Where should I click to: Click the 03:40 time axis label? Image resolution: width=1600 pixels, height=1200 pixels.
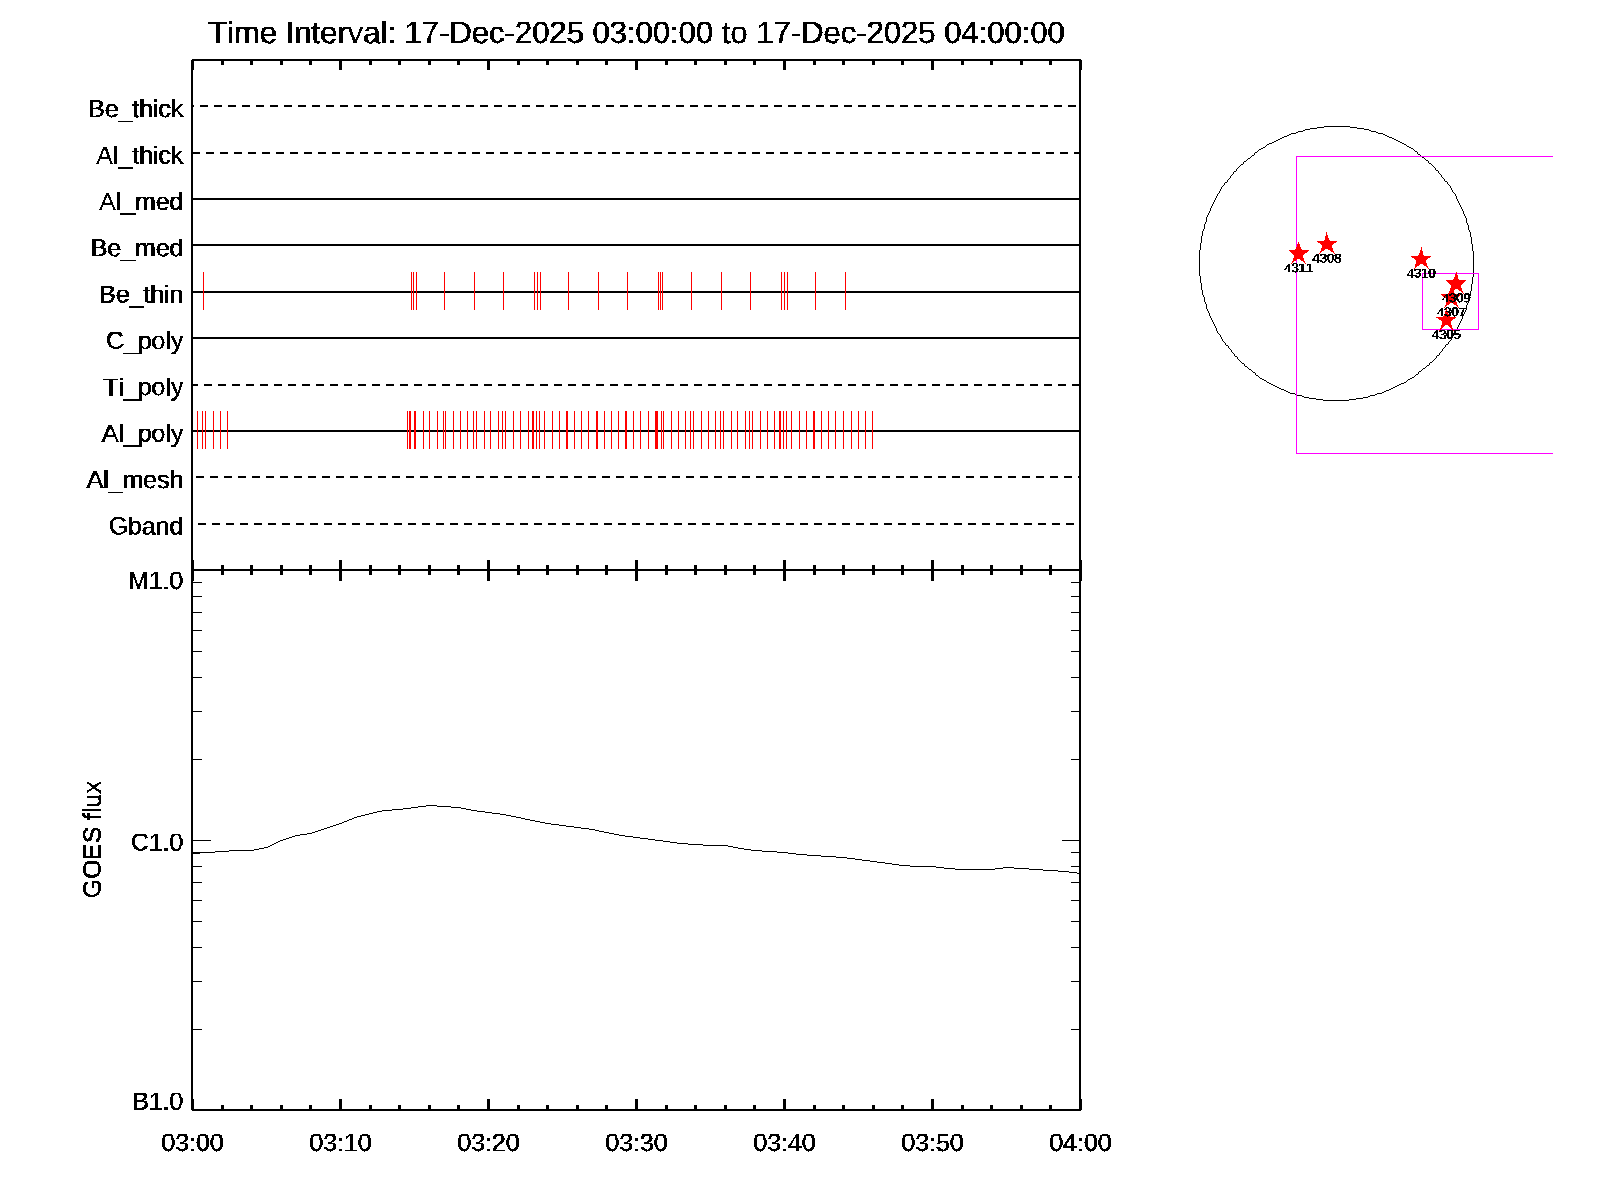tap(784, 1143)
